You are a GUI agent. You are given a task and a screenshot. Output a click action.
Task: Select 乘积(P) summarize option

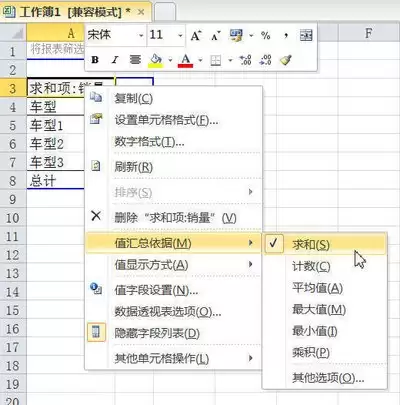(325, 352)
